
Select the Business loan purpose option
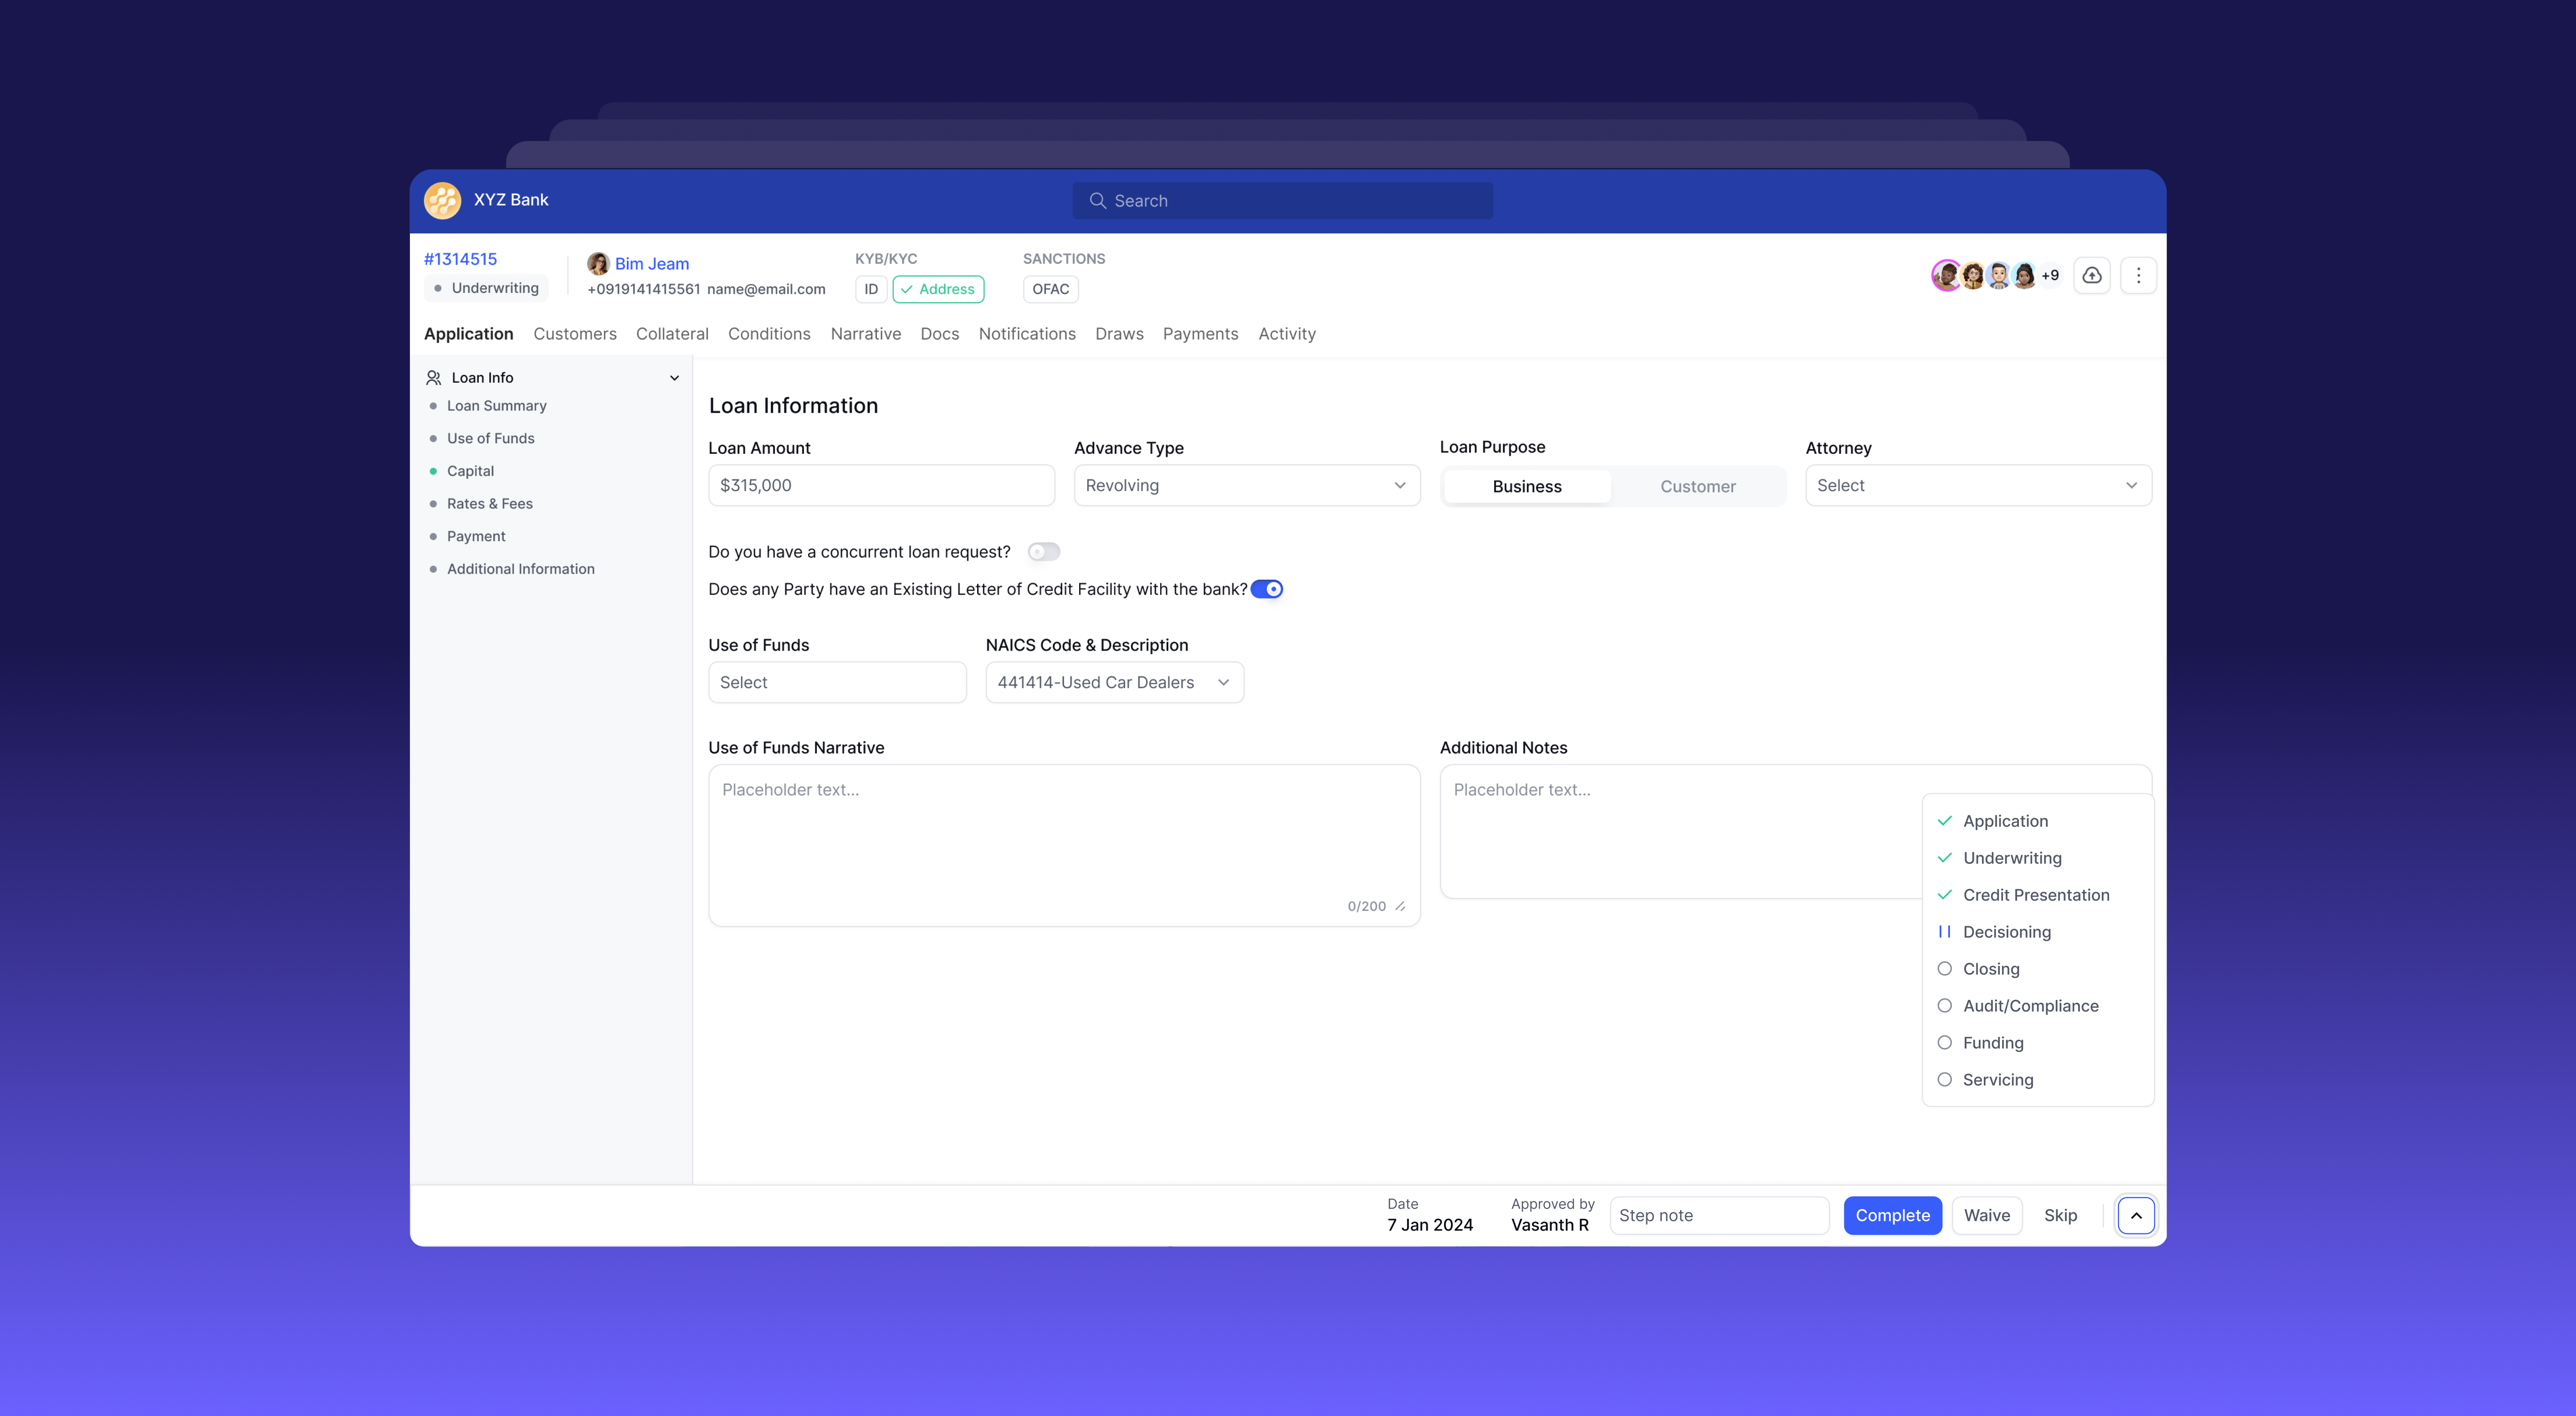pos(1527,487)
